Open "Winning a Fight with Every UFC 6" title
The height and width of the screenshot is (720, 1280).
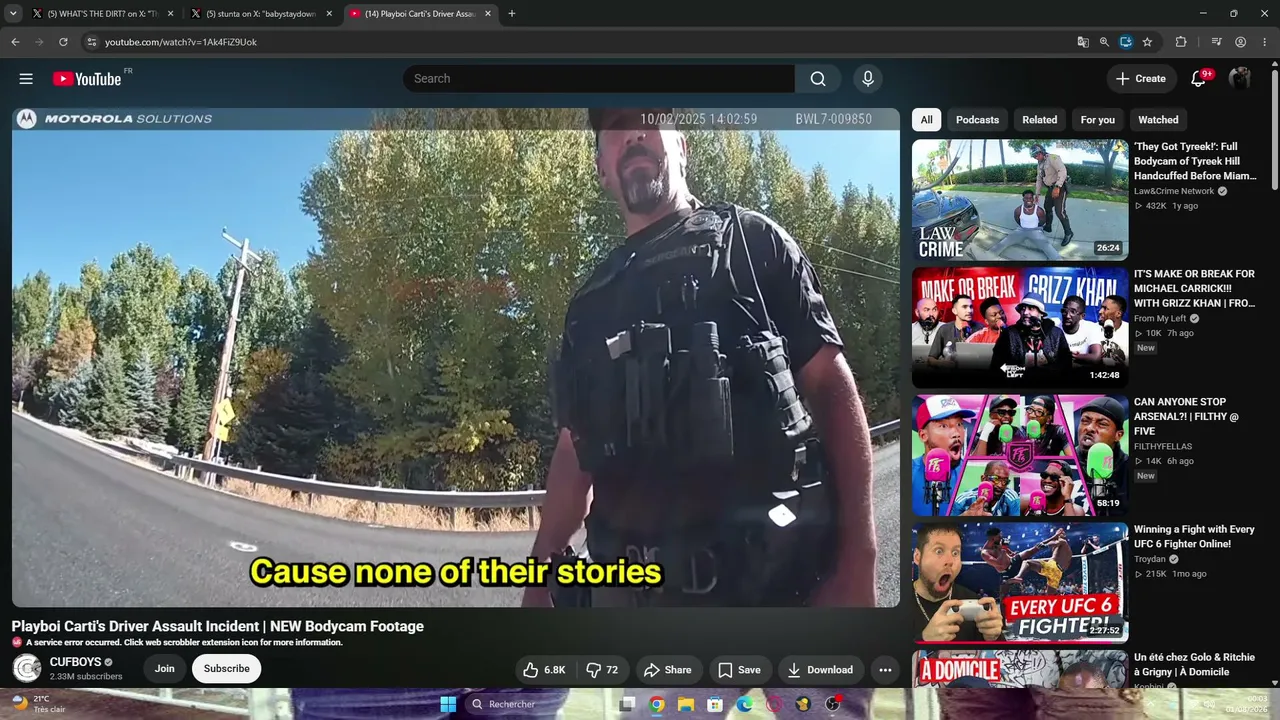click(x=1194, y=537)
